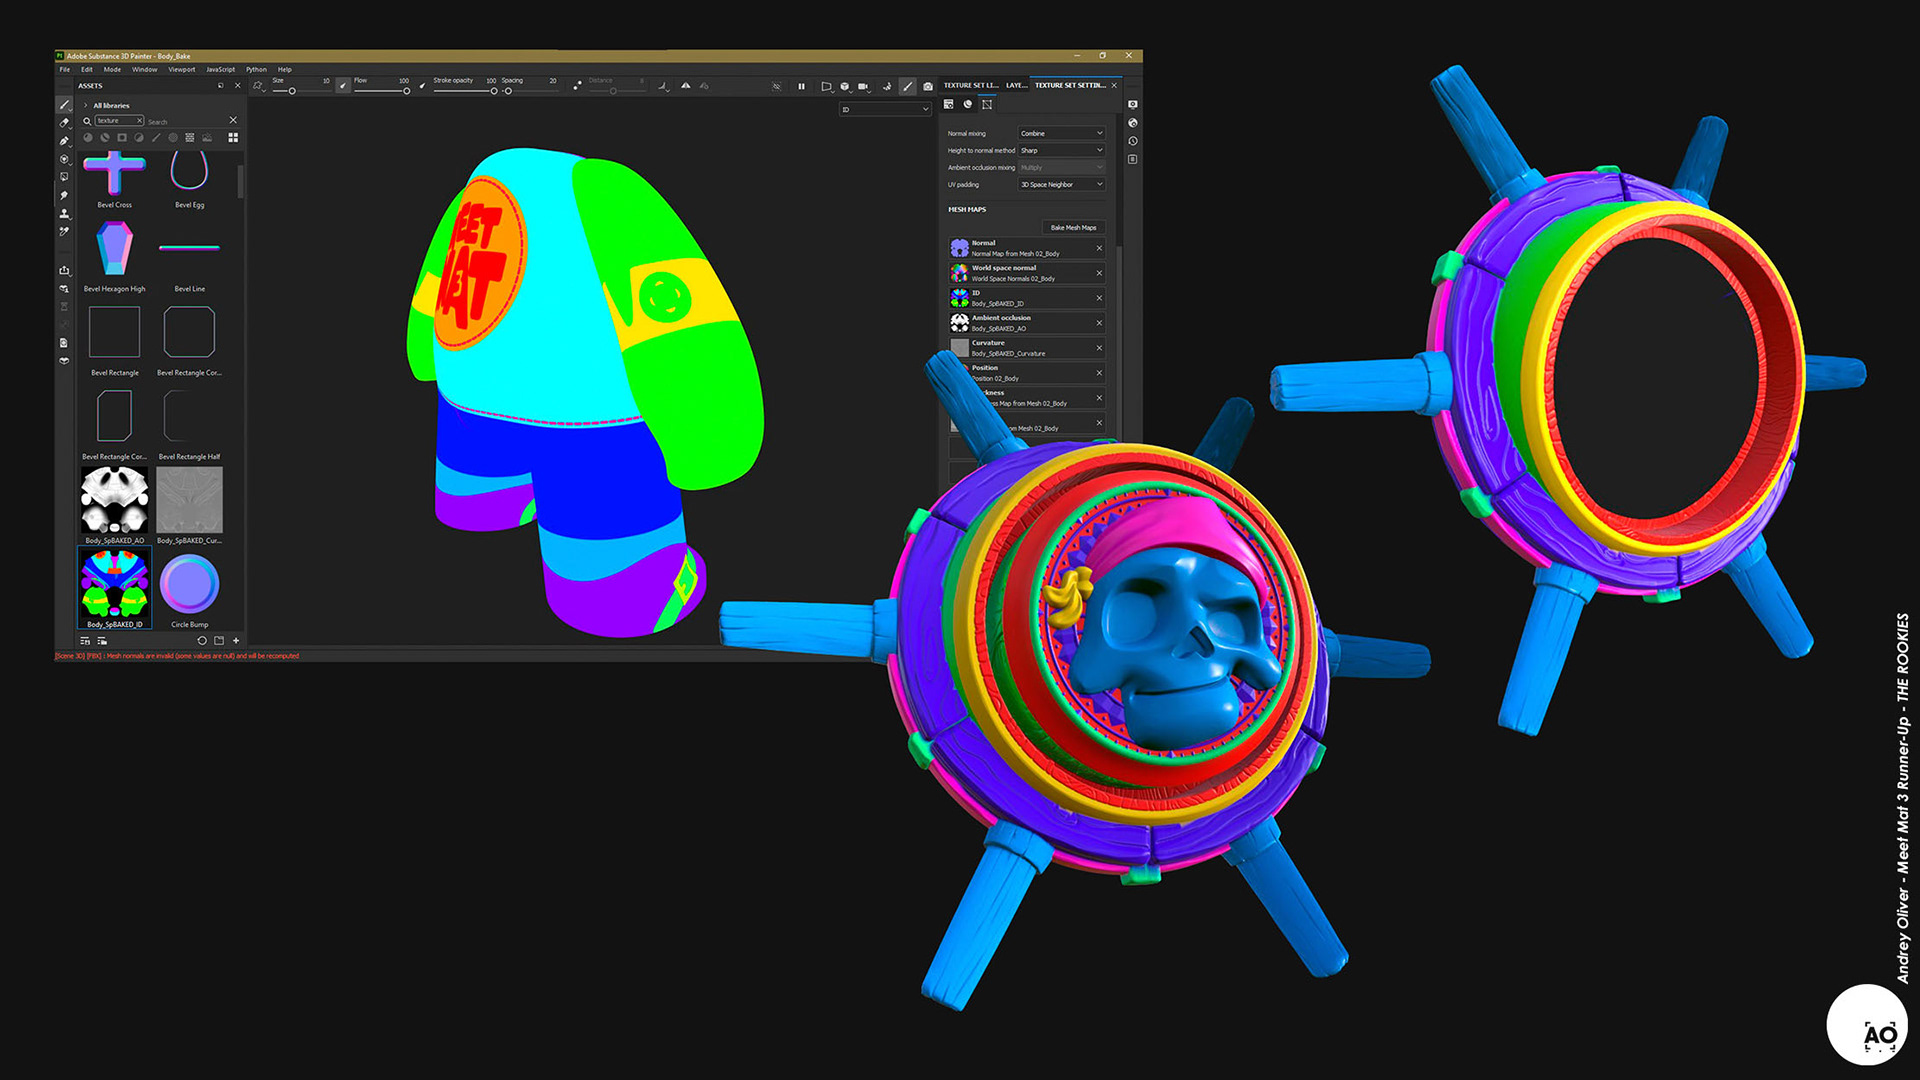1920x1080 pixels.
Task: Filter assets by alphas square icon
Action: pos(122,138)
